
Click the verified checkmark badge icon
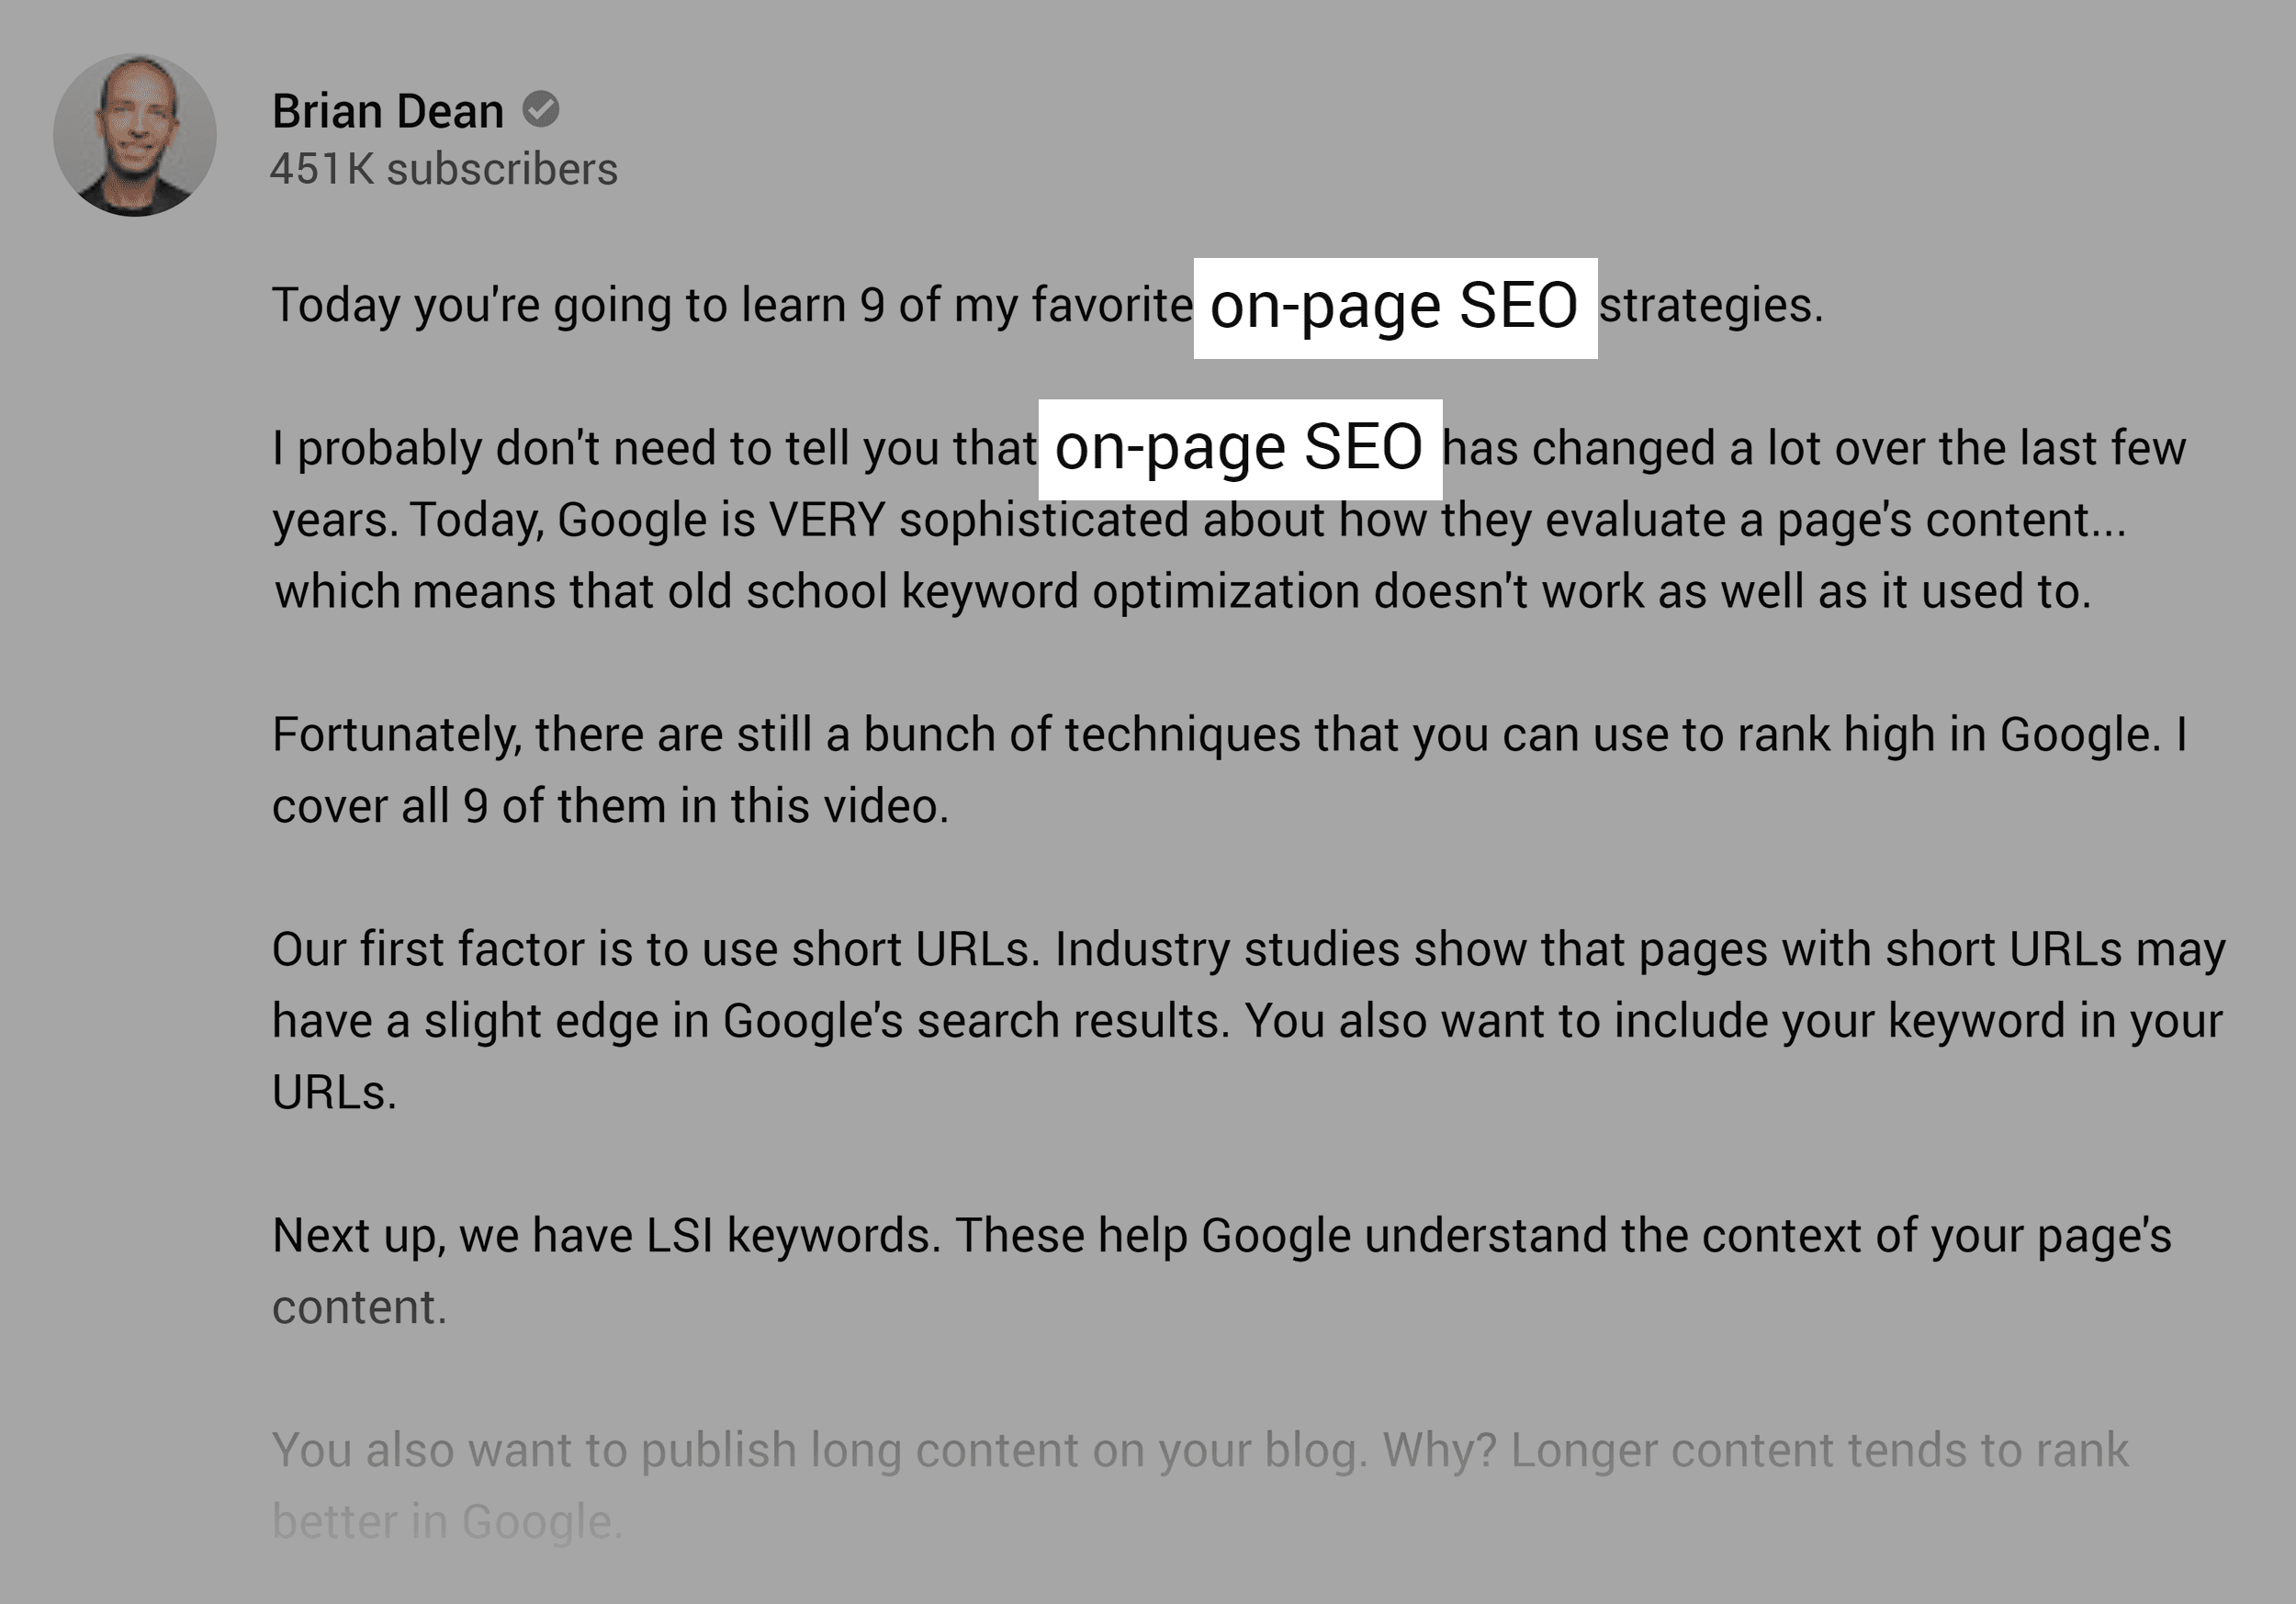click(541, 109)
